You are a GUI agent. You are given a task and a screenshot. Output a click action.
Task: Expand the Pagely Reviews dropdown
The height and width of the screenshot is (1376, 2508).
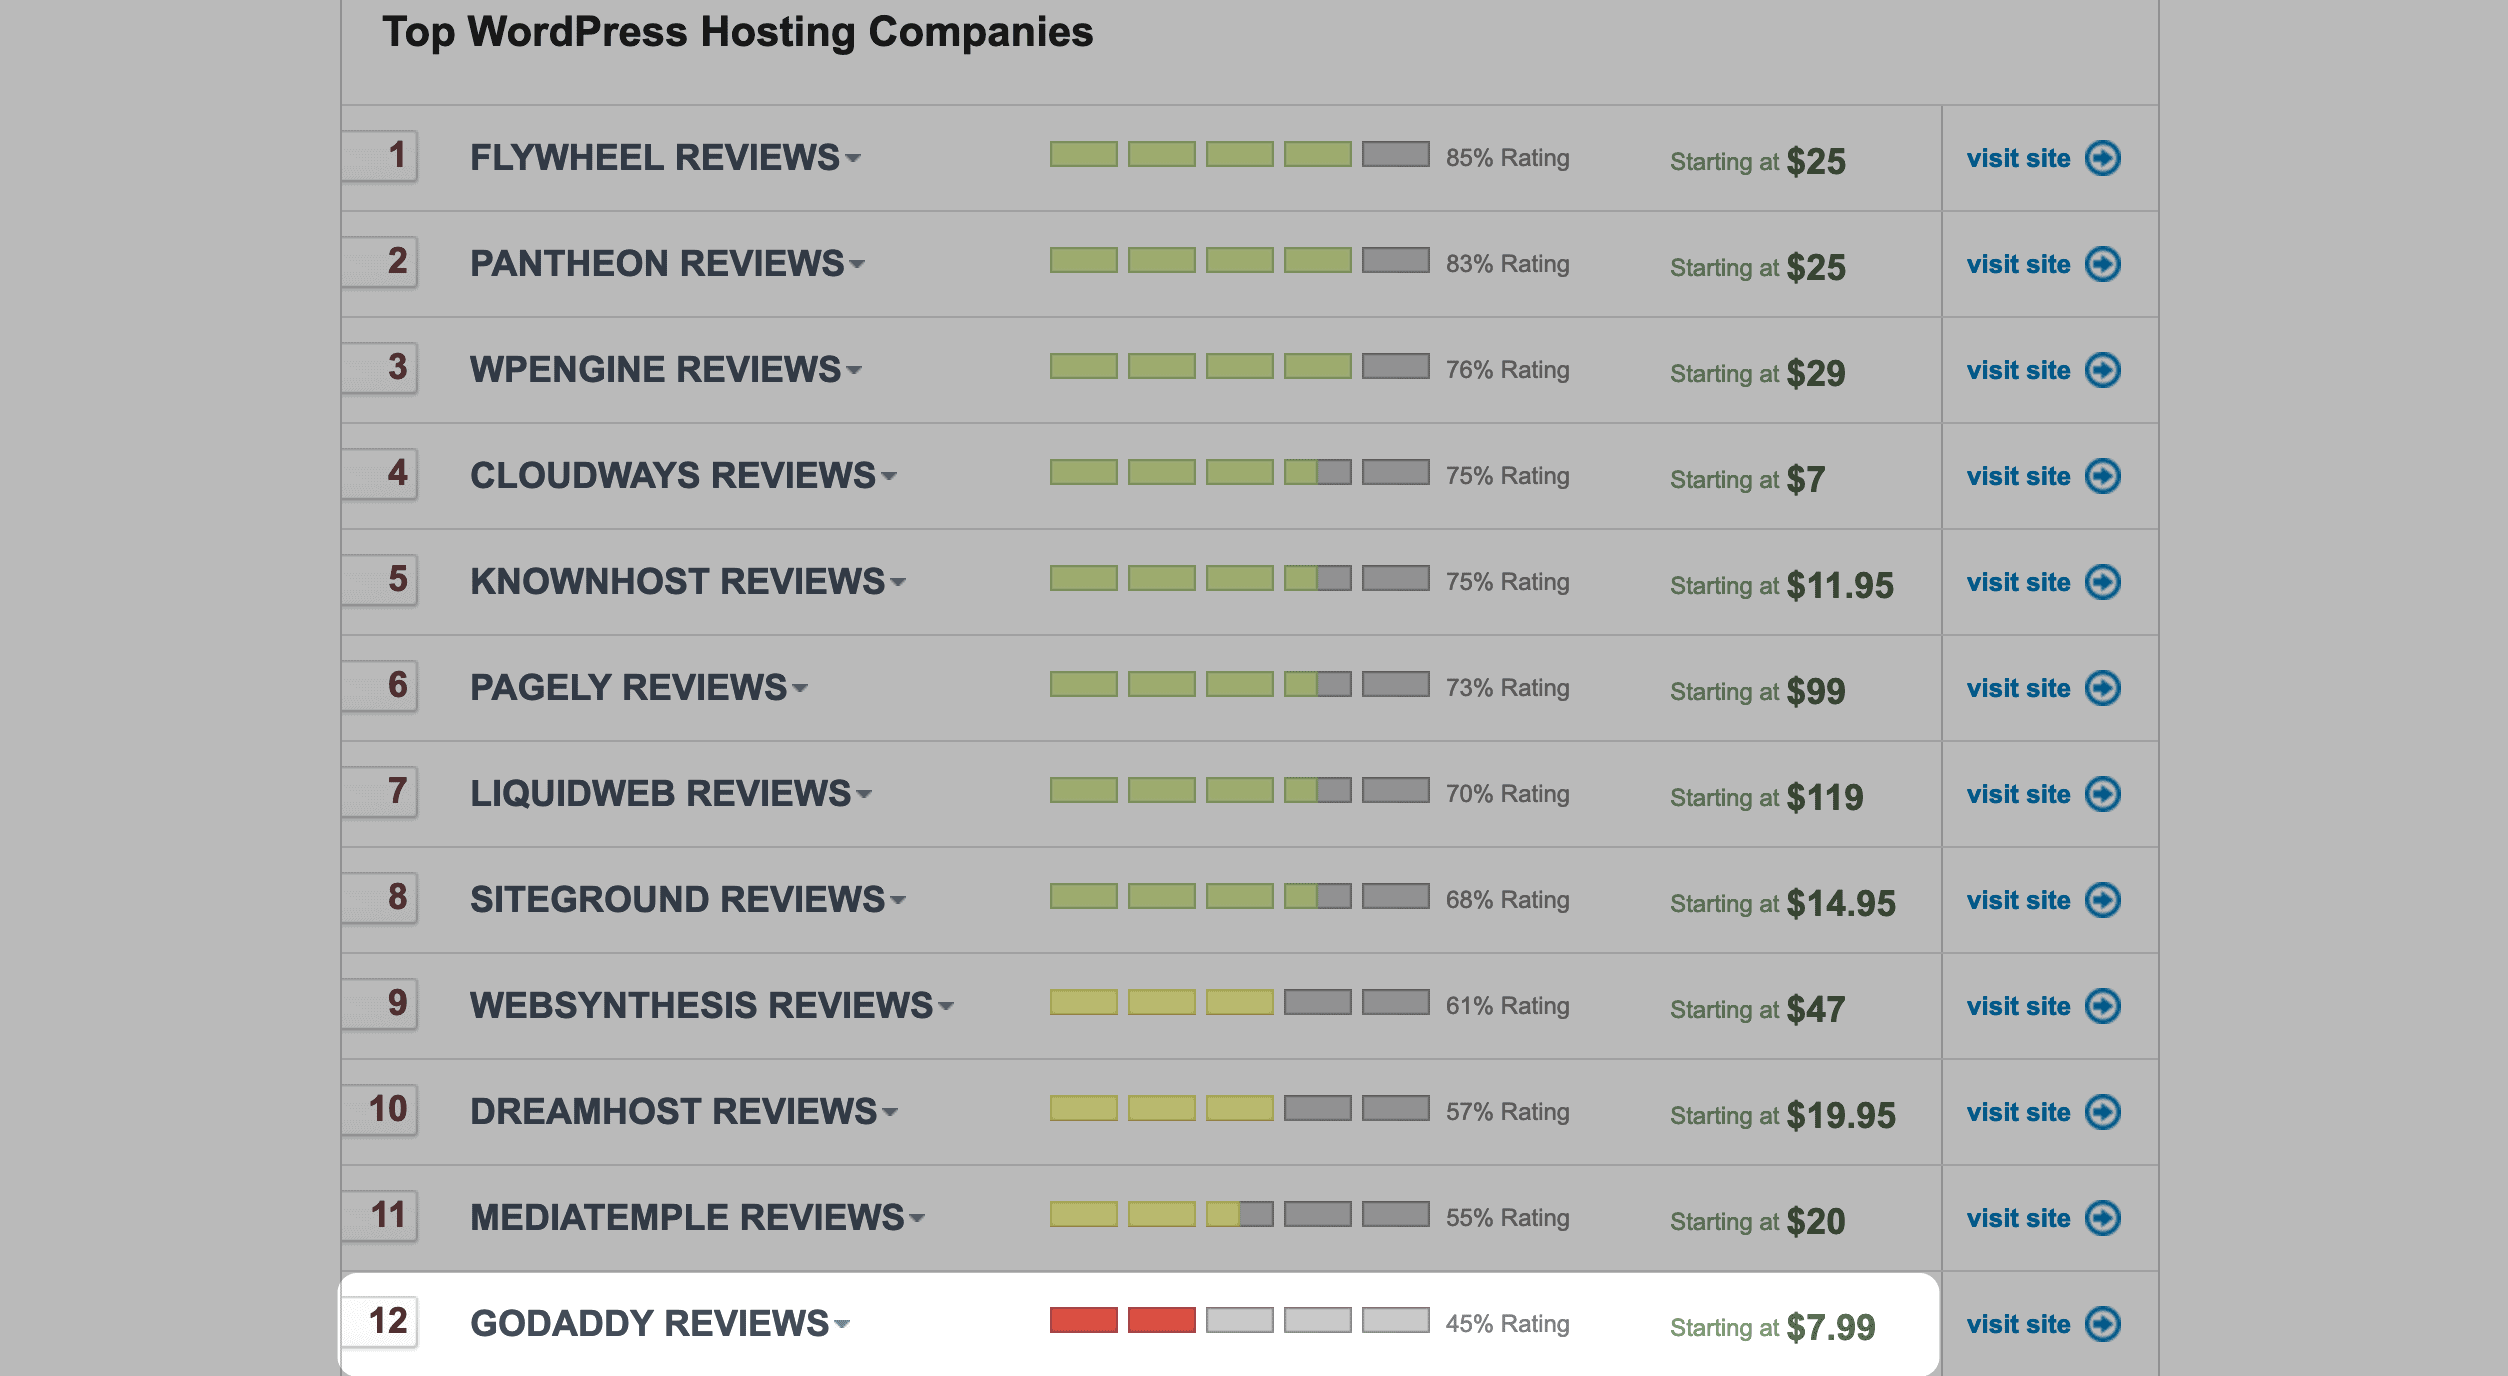pyautogui.click(x=800, y=688)
